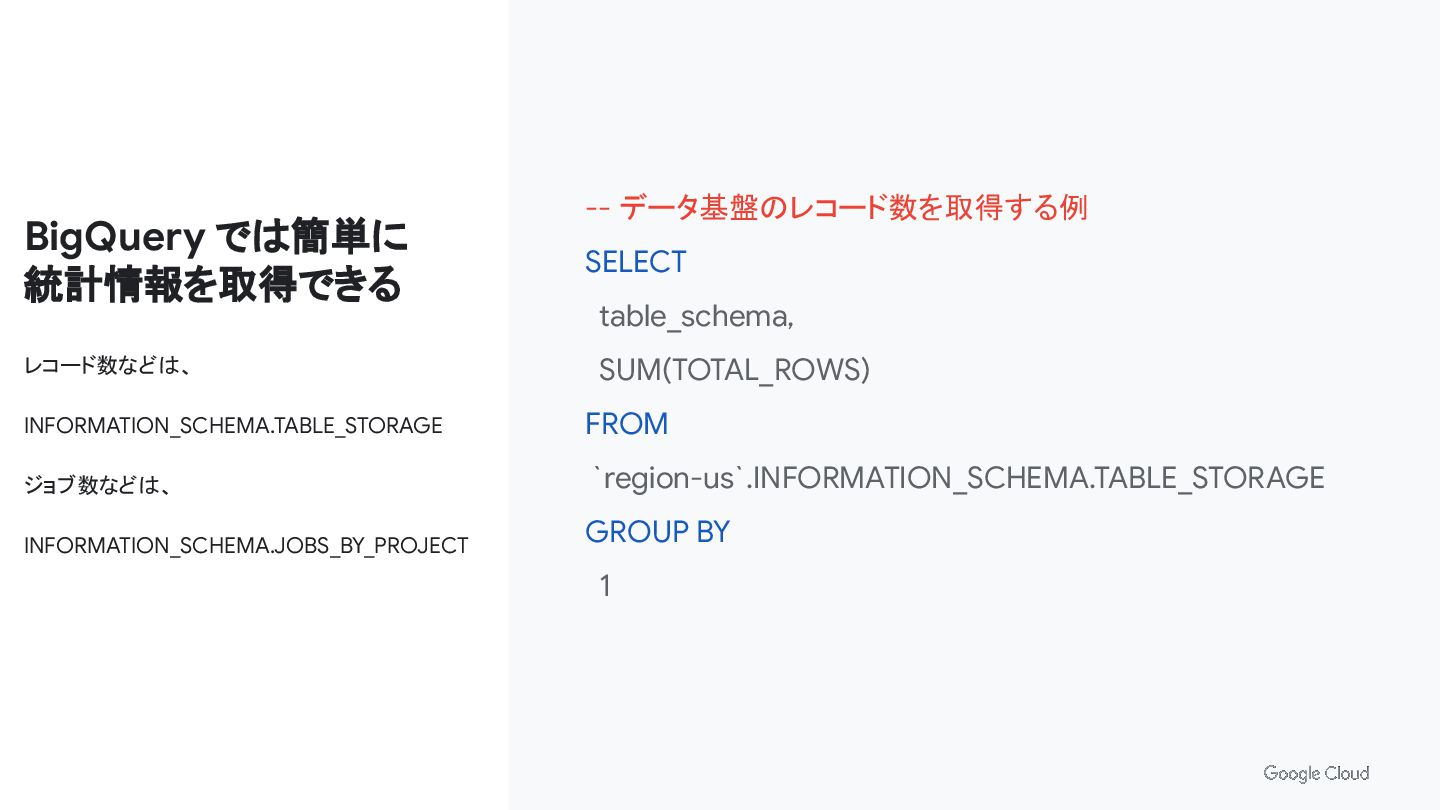Select the SELECT keyword in the query
This screenshot has height=810, width=1440.
tap(636, 262)
